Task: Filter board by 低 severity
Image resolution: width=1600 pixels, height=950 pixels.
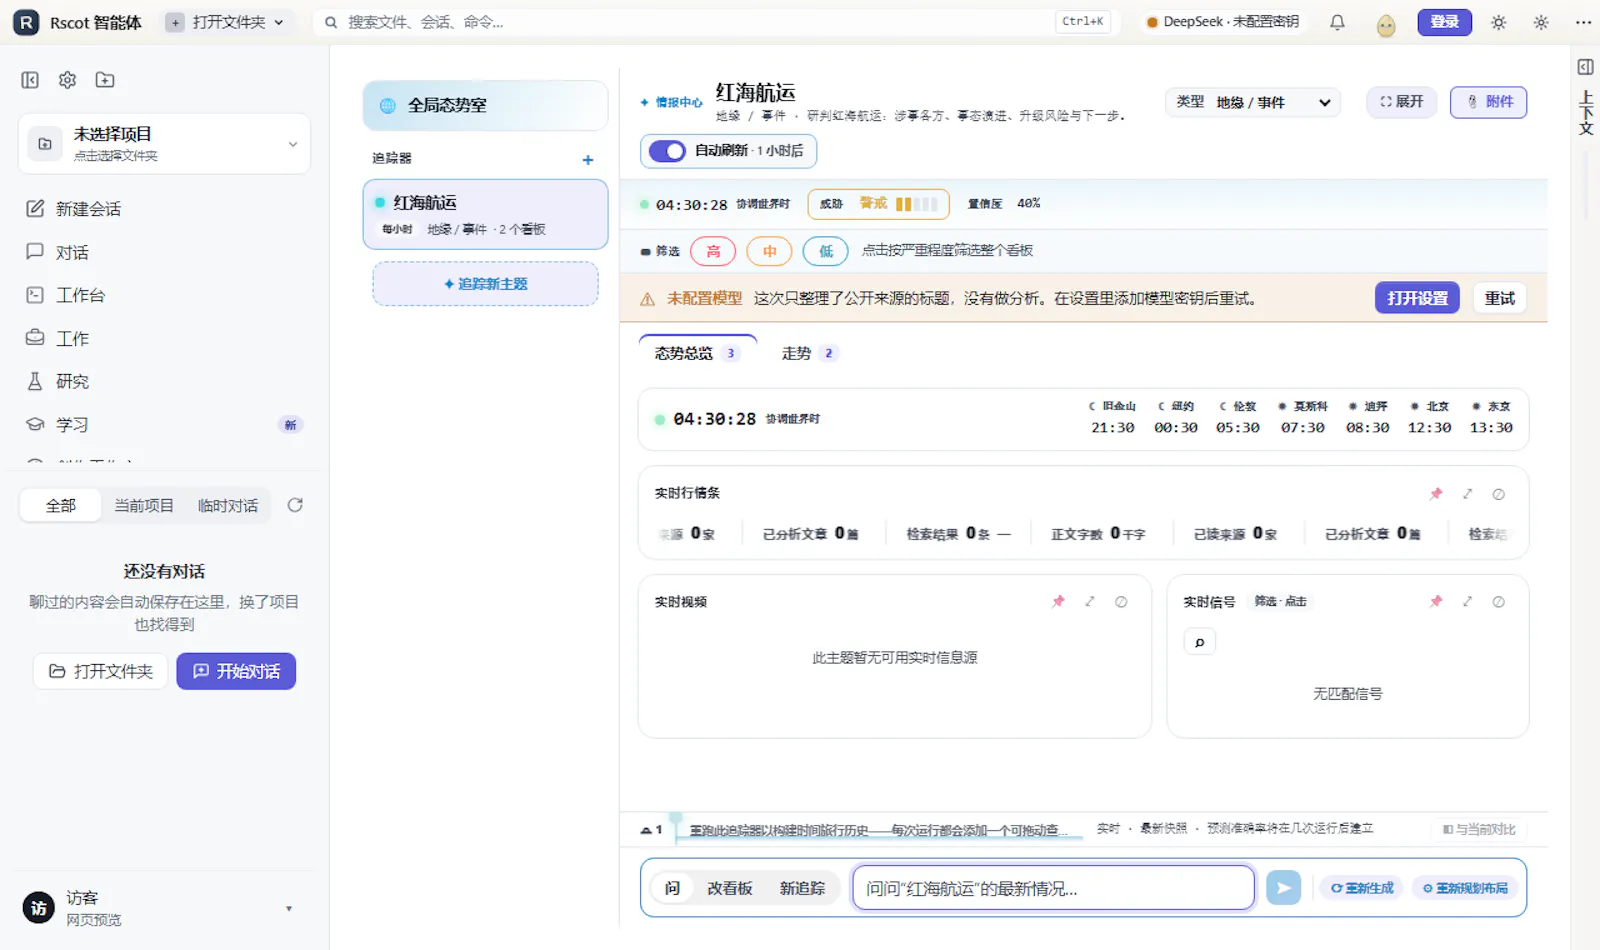Action: (826, 251)
